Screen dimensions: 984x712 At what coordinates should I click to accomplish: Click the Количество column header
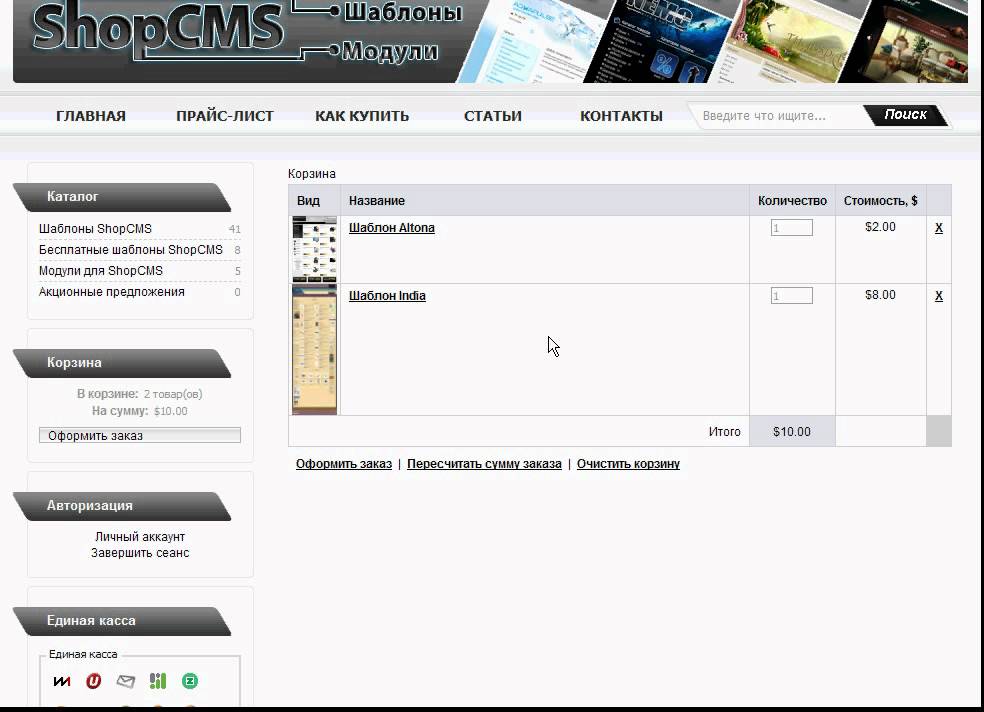(x=792, y=201)
